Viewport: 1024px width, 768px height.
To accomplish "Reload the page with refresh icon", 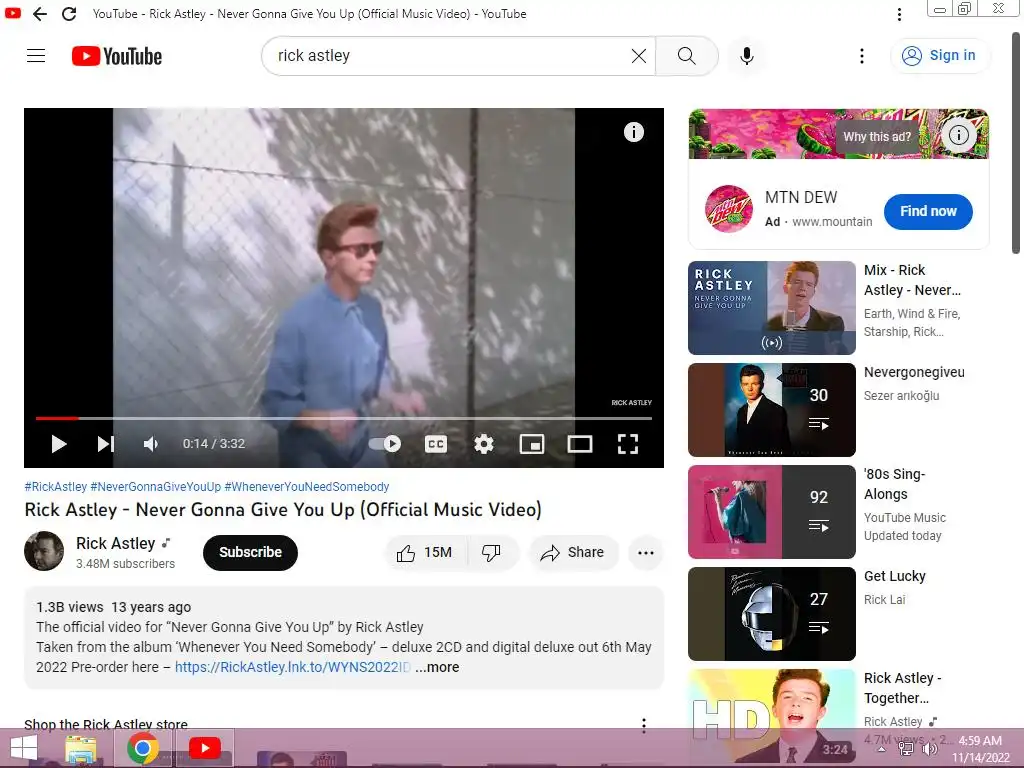I will click(x=69, y=14).
